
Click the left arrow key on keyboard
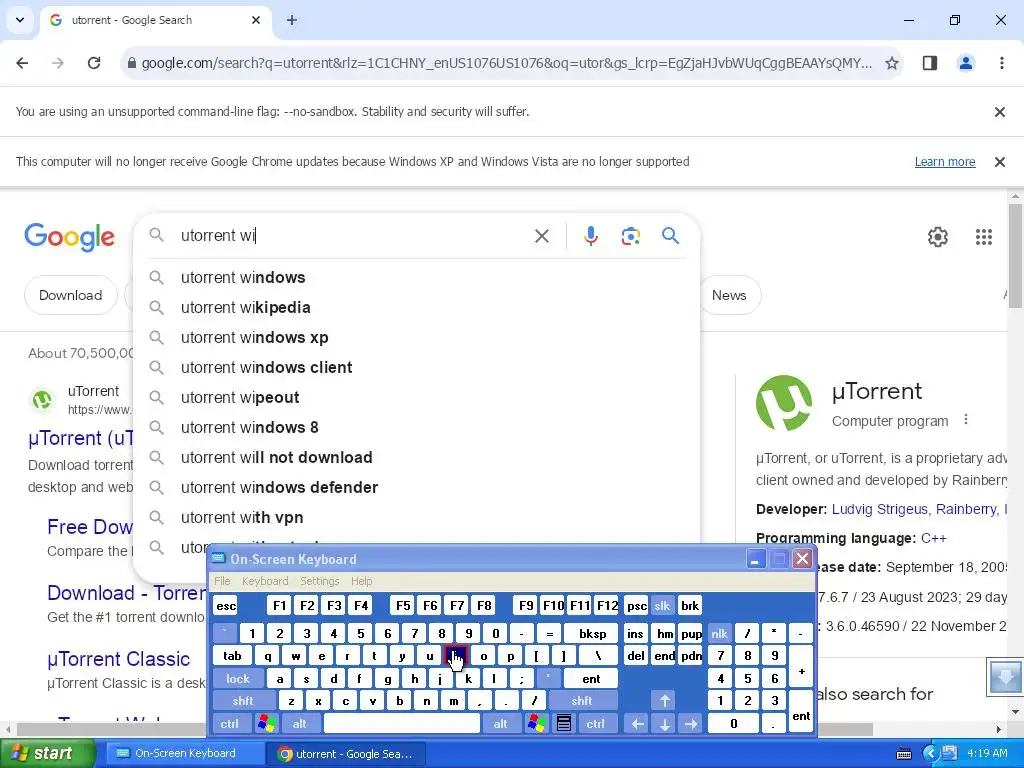click(x=638, y=724)
